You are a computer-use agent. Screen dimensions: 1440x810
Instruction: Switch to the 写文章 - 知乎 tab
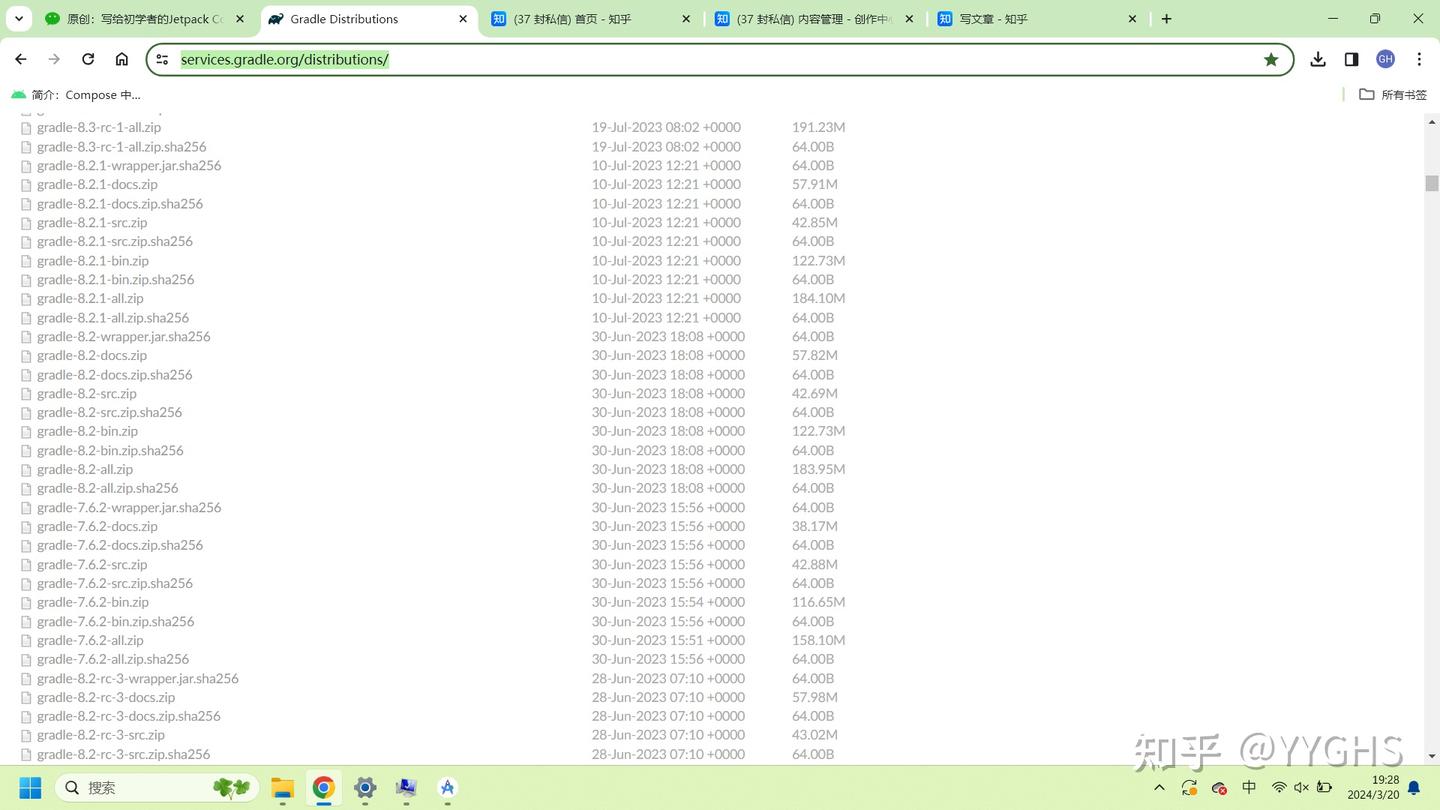(1037, 19)
